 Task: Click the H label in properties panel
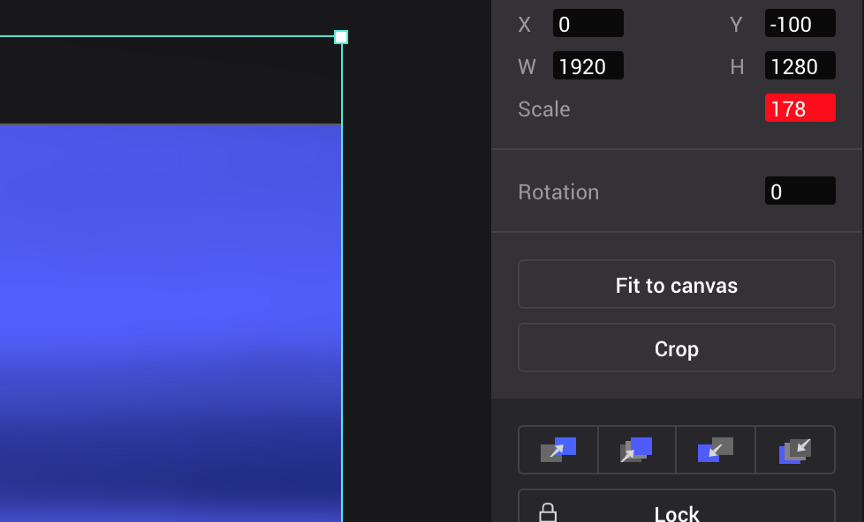click(737, 67)
